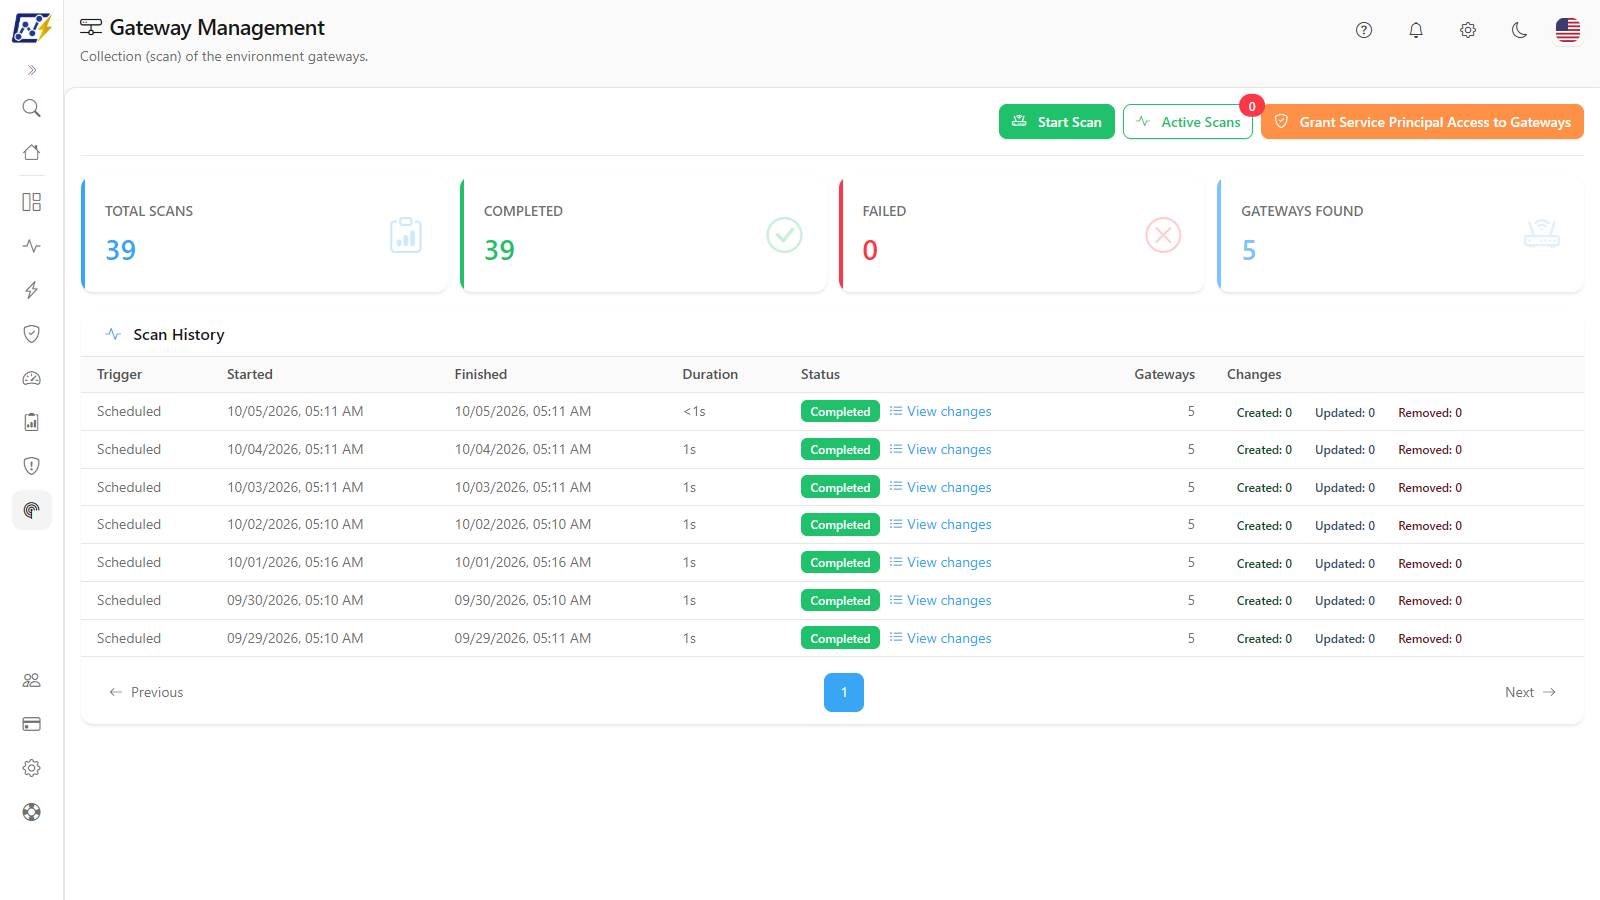
Task: Go to the Previous page
Action: pos(146,692)
